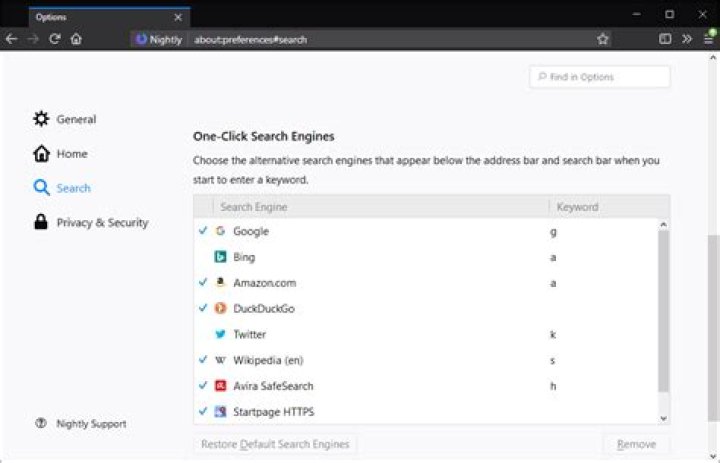This screenshot has height=463, width=720.
Task: Select the Startpage HTTPS row name
Action: 274,412
